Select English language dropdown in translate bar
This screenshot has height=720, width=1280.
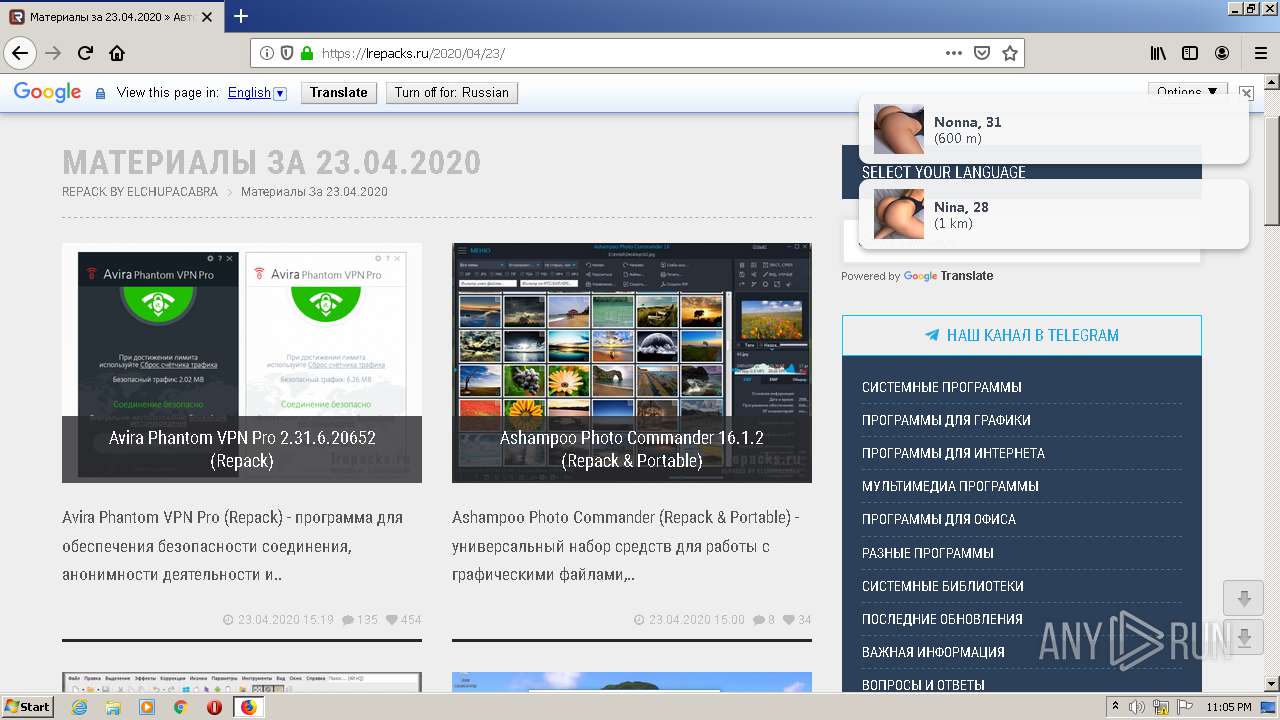(x=257, y=92)
